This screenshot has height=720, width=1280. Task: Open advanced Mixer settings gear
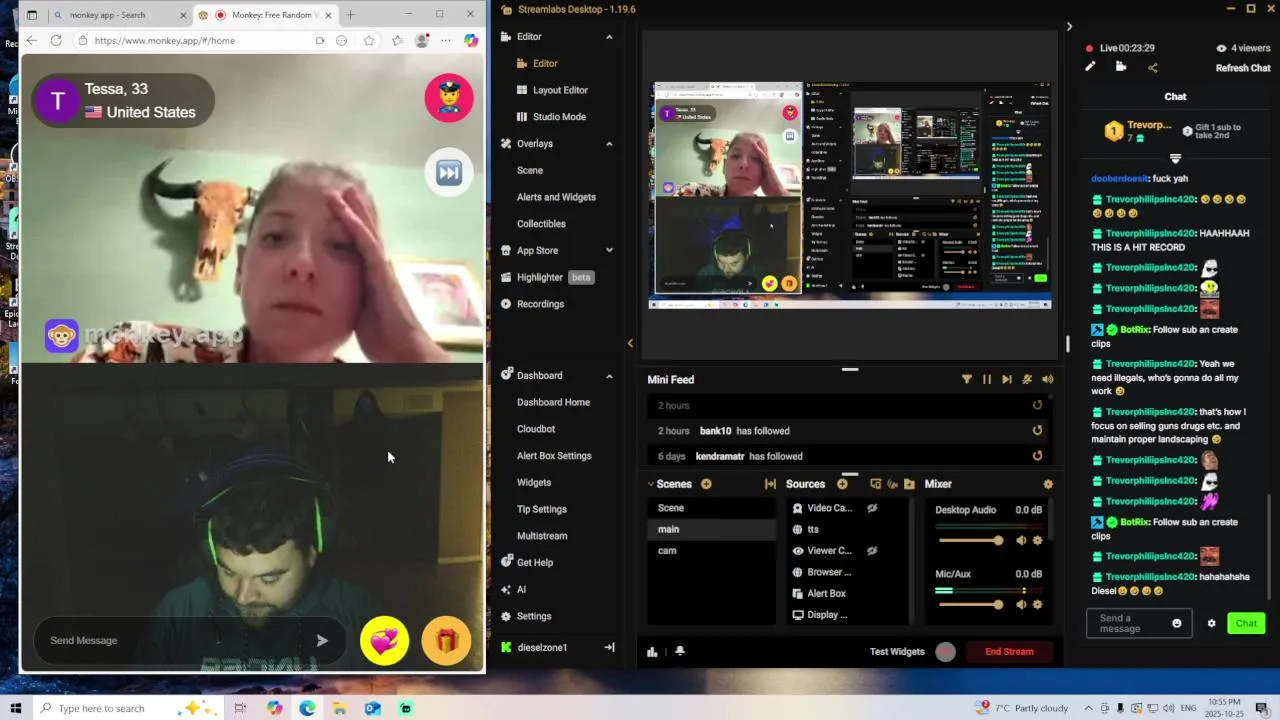point(1048,484)
